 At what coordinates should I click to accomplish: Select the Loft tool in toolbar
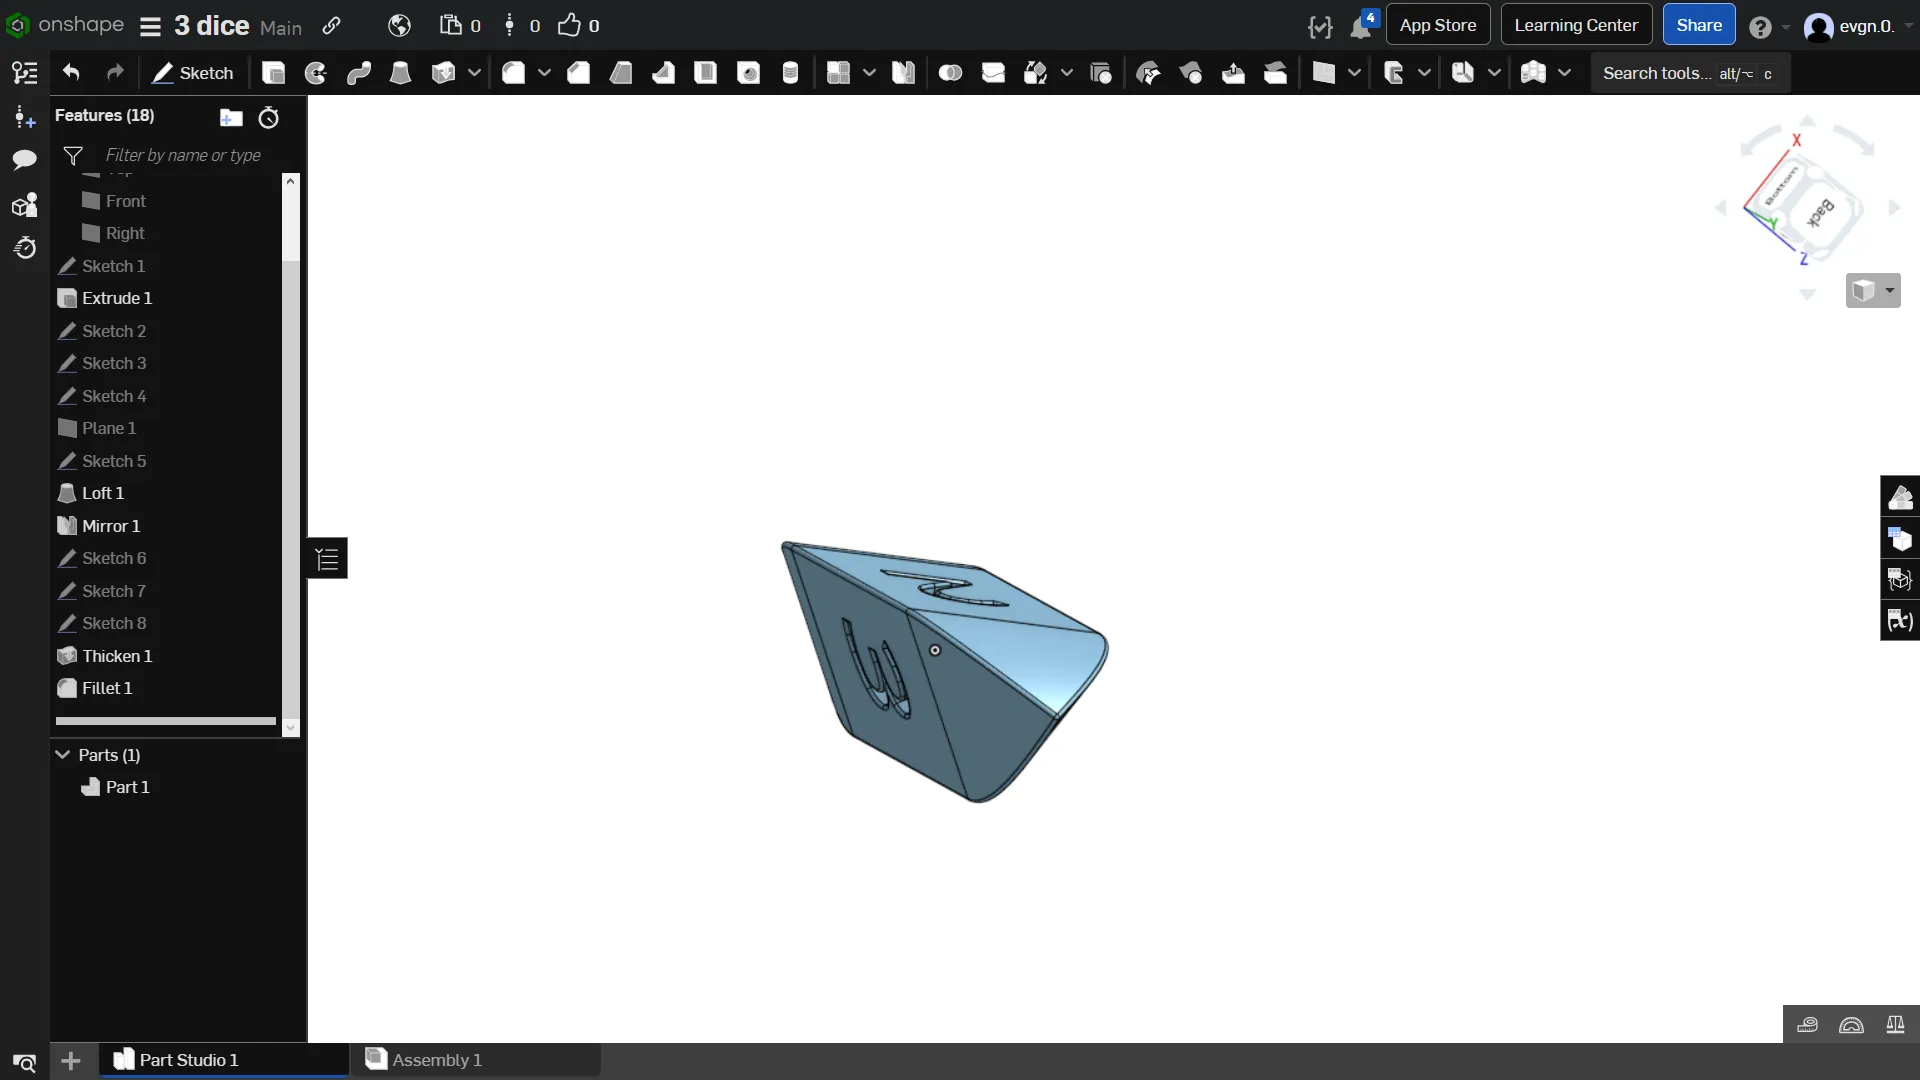click(400, 73)
